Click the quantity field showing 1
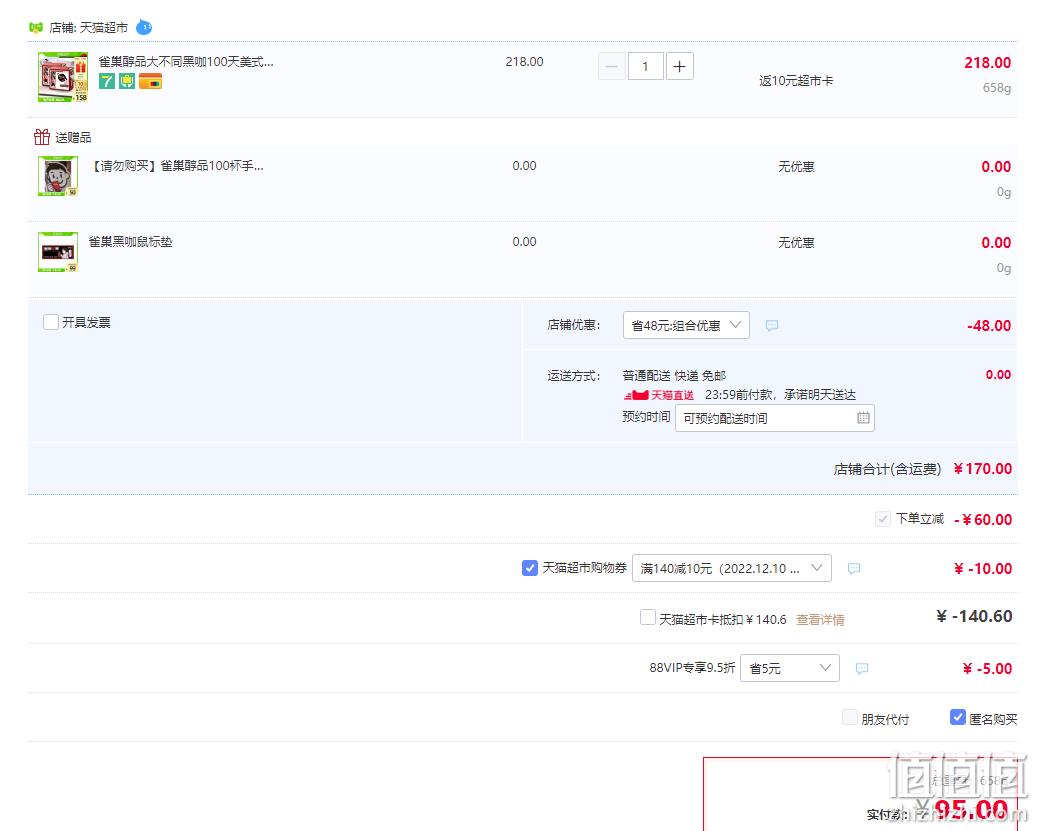 click(x=645, y=66)
